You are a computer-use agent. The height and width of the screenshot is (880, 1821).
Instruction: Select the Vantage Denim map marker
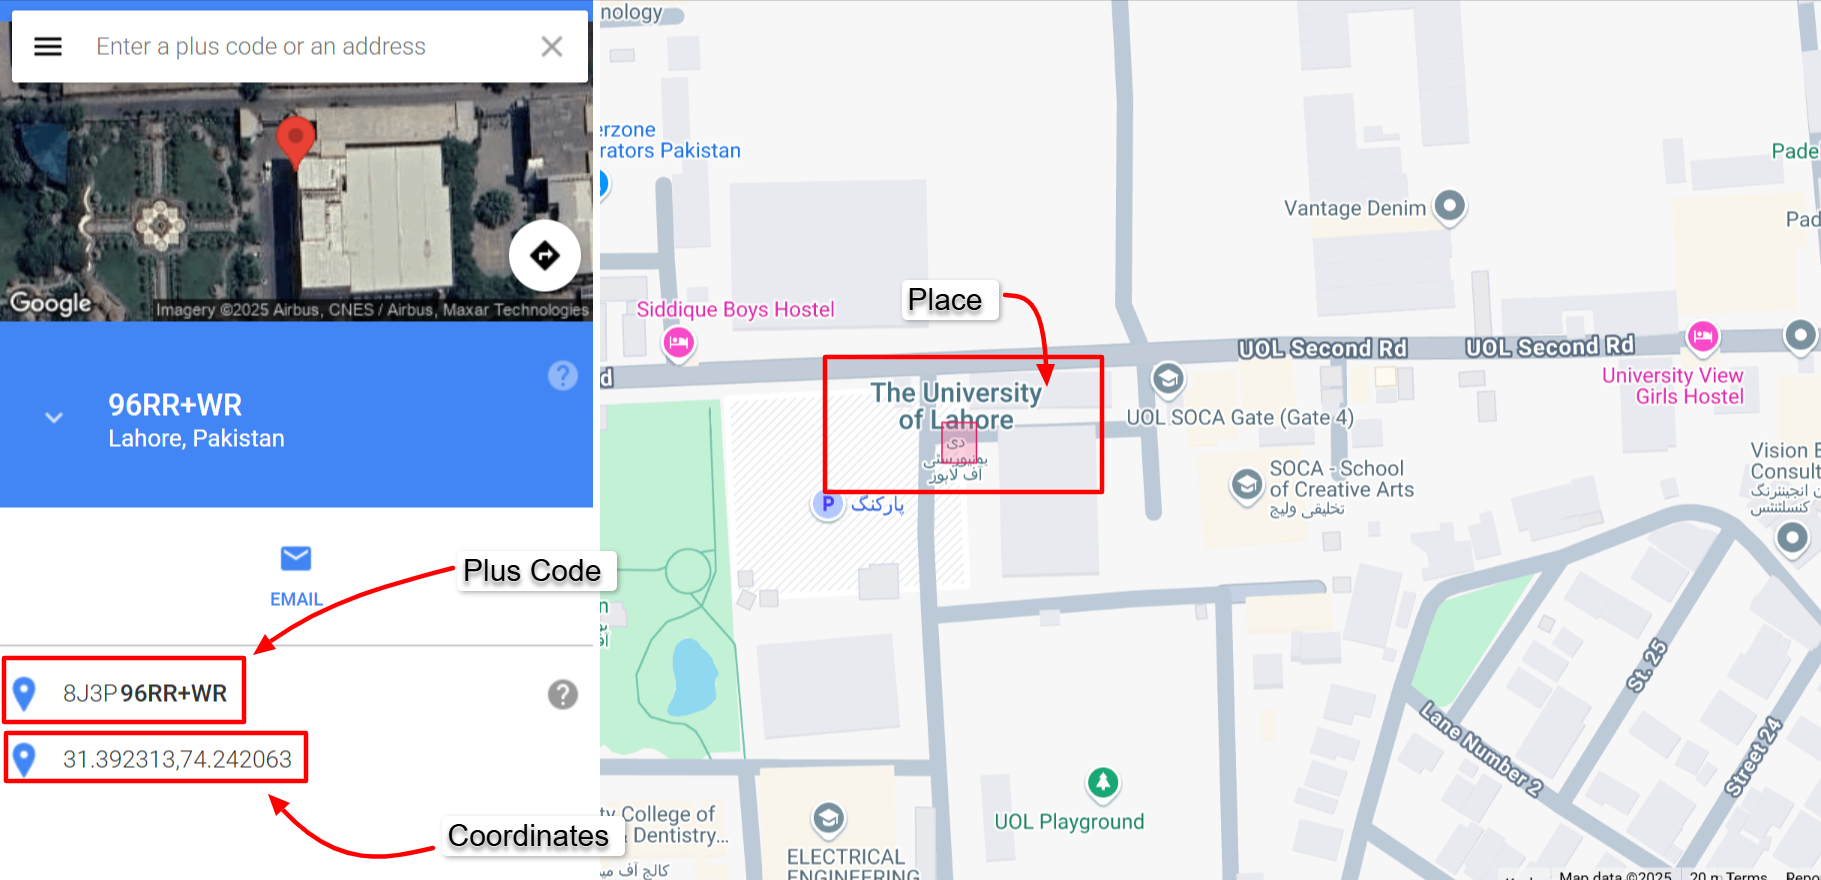point(1450,207)
